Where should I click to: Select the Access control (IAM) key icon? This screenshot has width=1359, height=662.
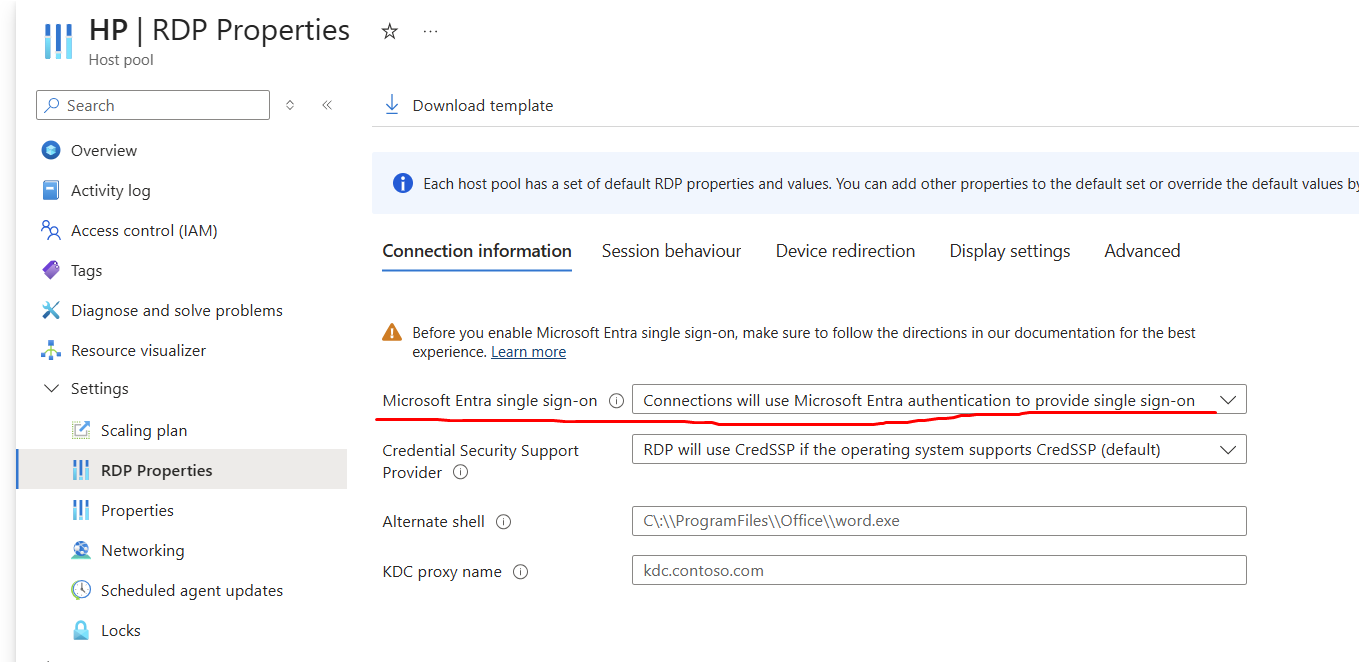coord(50,230)
